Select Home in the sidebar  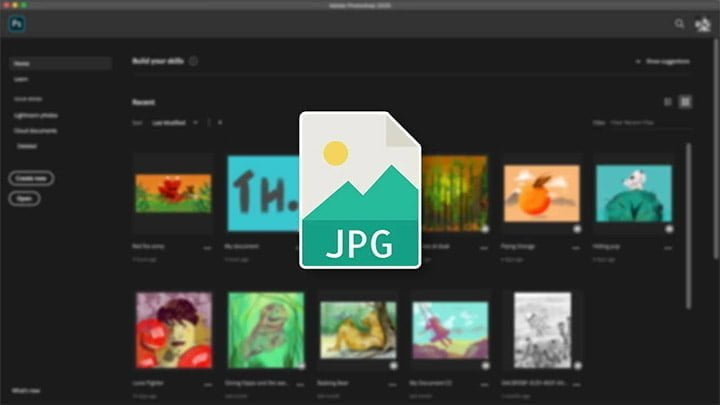(x=60, y=63)
